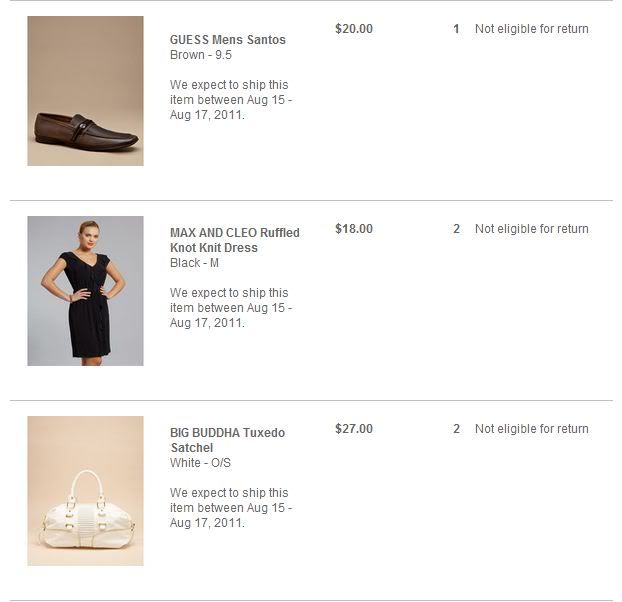Click the shipping estimate under GUESS Mens Santos
The image size is (622, 602).
[230, 100]
